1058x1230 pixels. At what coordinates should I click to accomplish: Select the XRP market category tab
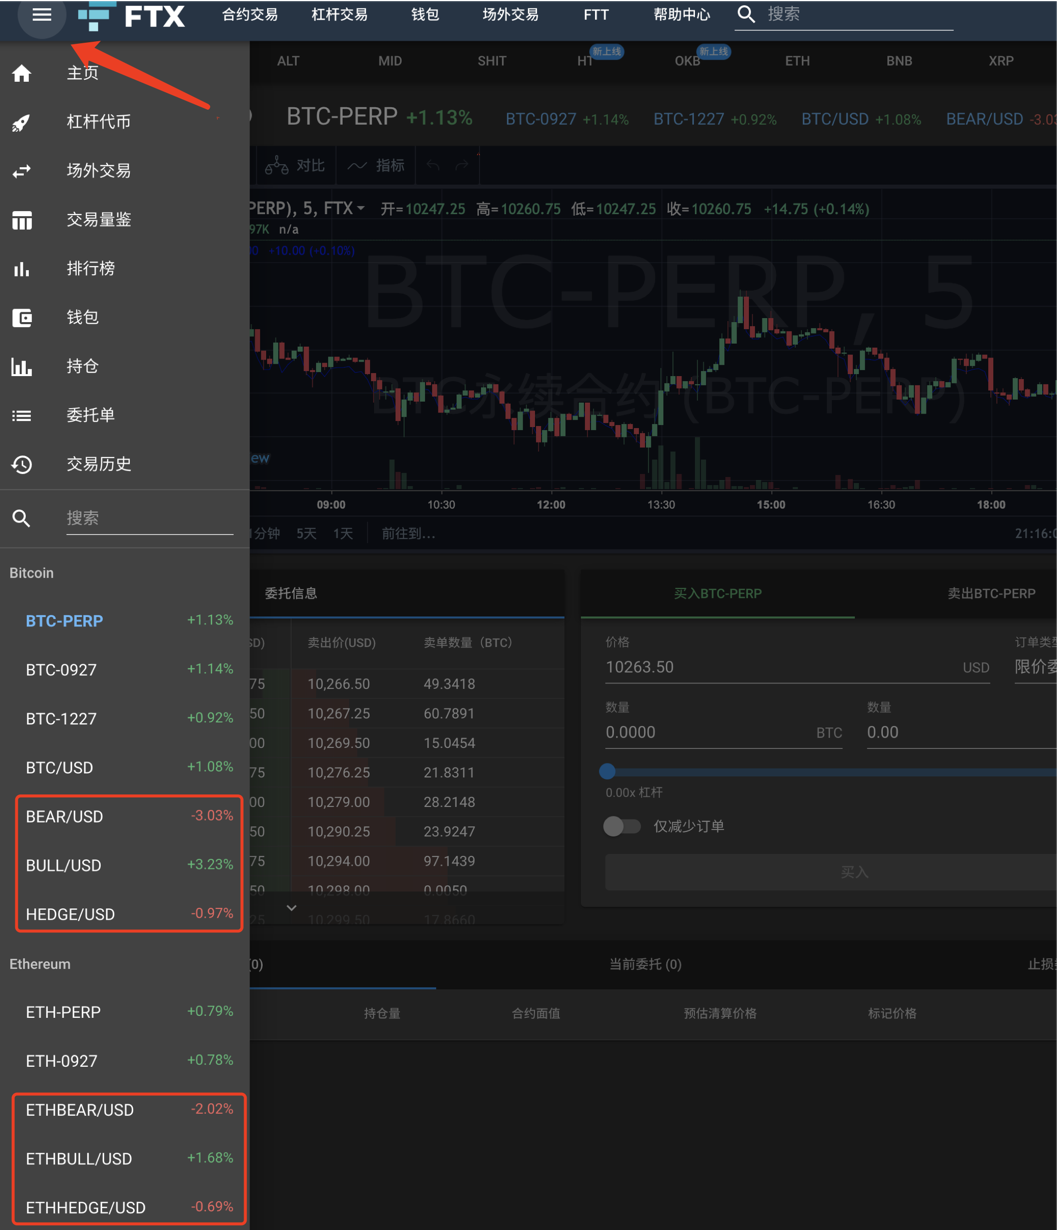click(1001, 61)
